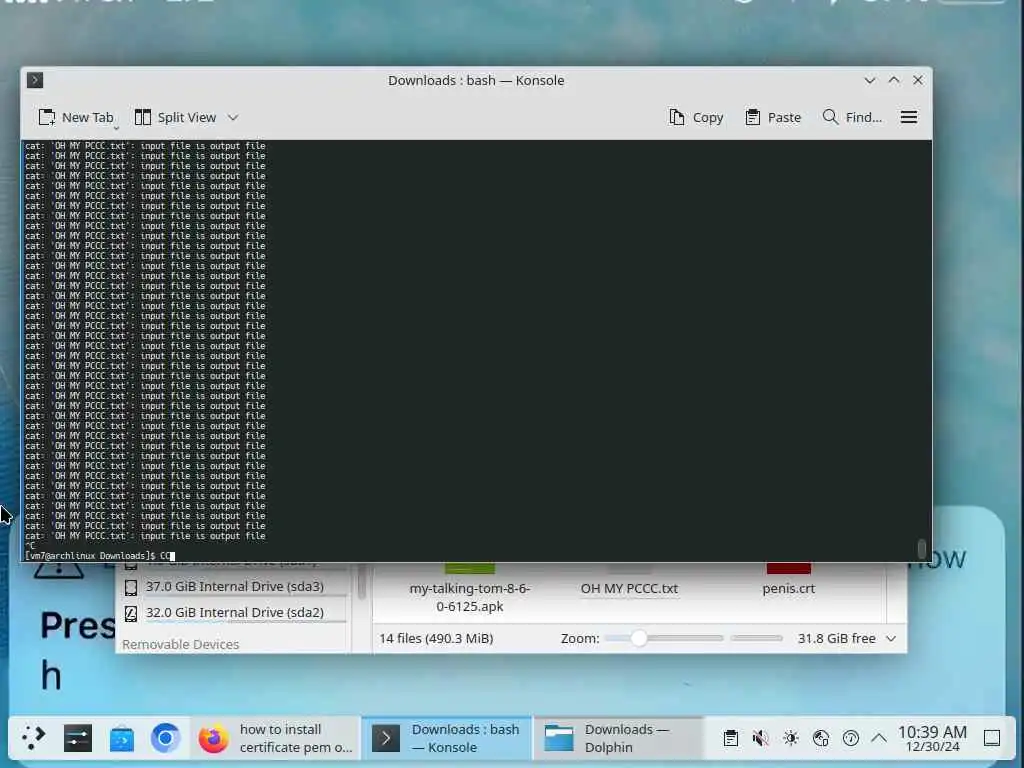The image size is (1024, 768).
Task: Switch to Firefox certificate tab task
Action: point(276,738)
